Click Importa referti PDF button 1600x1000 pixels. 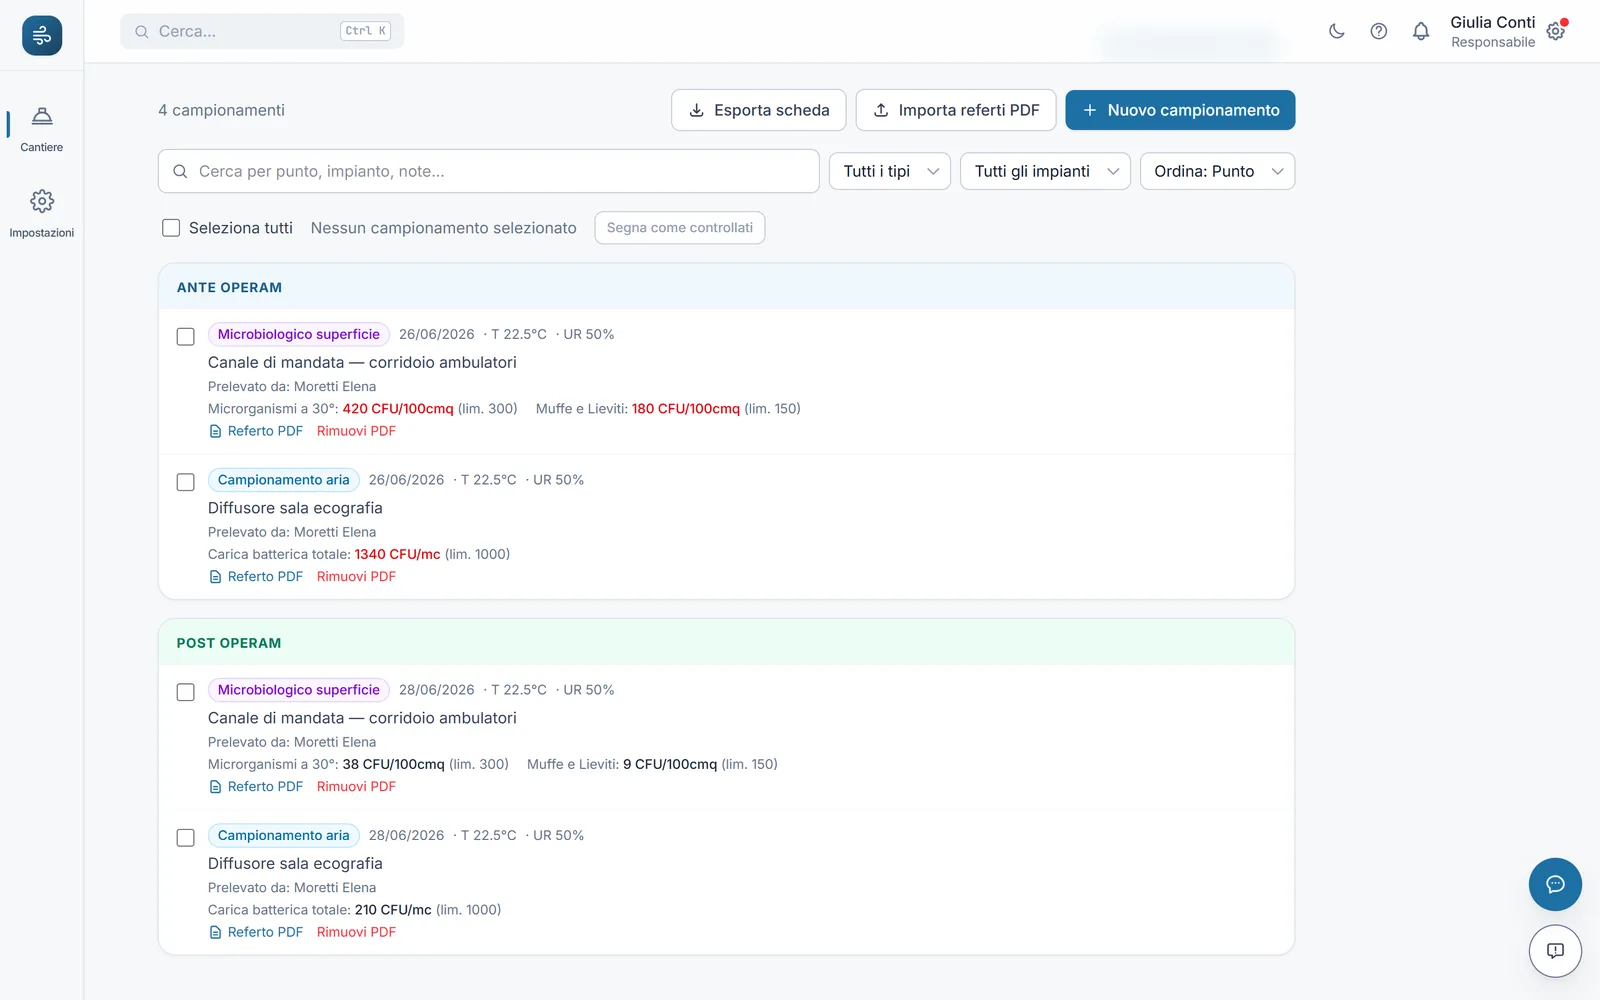click(x=956, y=110)
